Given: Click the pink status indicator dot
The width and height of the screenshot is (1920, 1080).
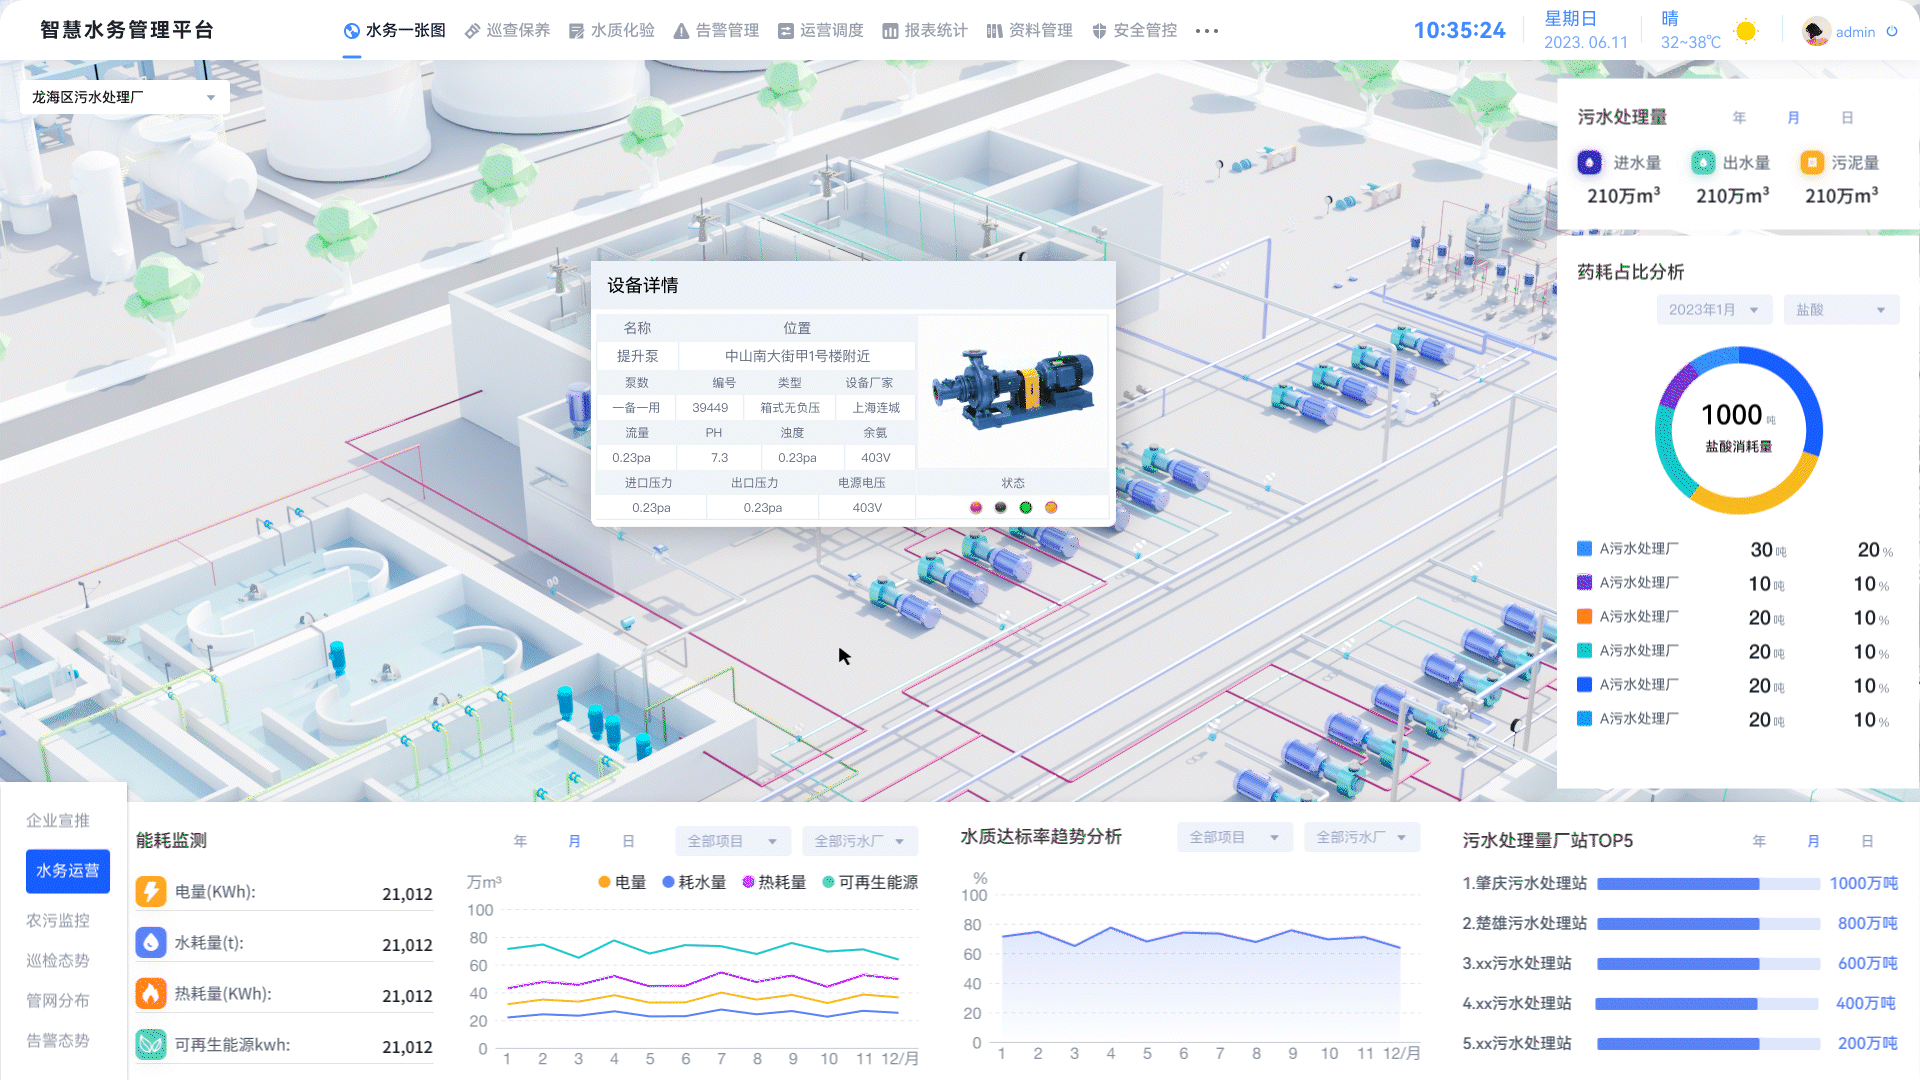Looking at the screenshot, I should pos(976,507).
